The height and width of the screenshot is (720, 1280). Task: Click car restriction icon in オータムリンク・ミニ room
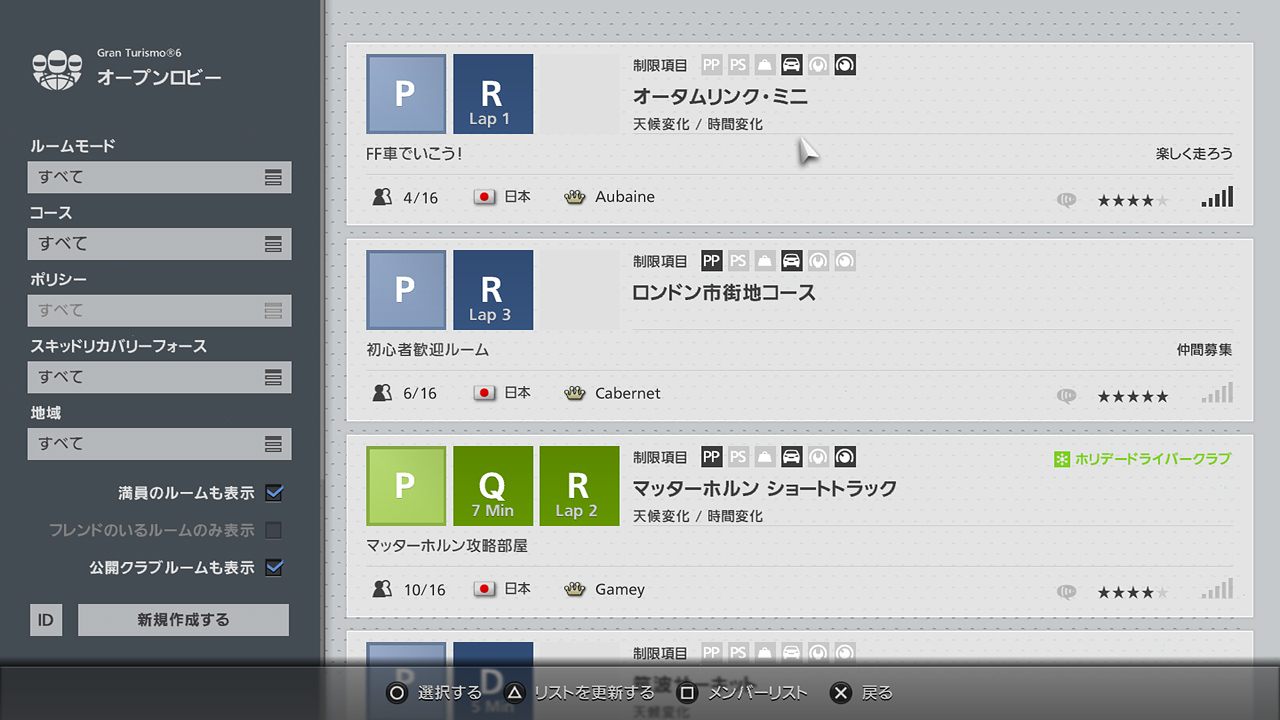point(791,65)
